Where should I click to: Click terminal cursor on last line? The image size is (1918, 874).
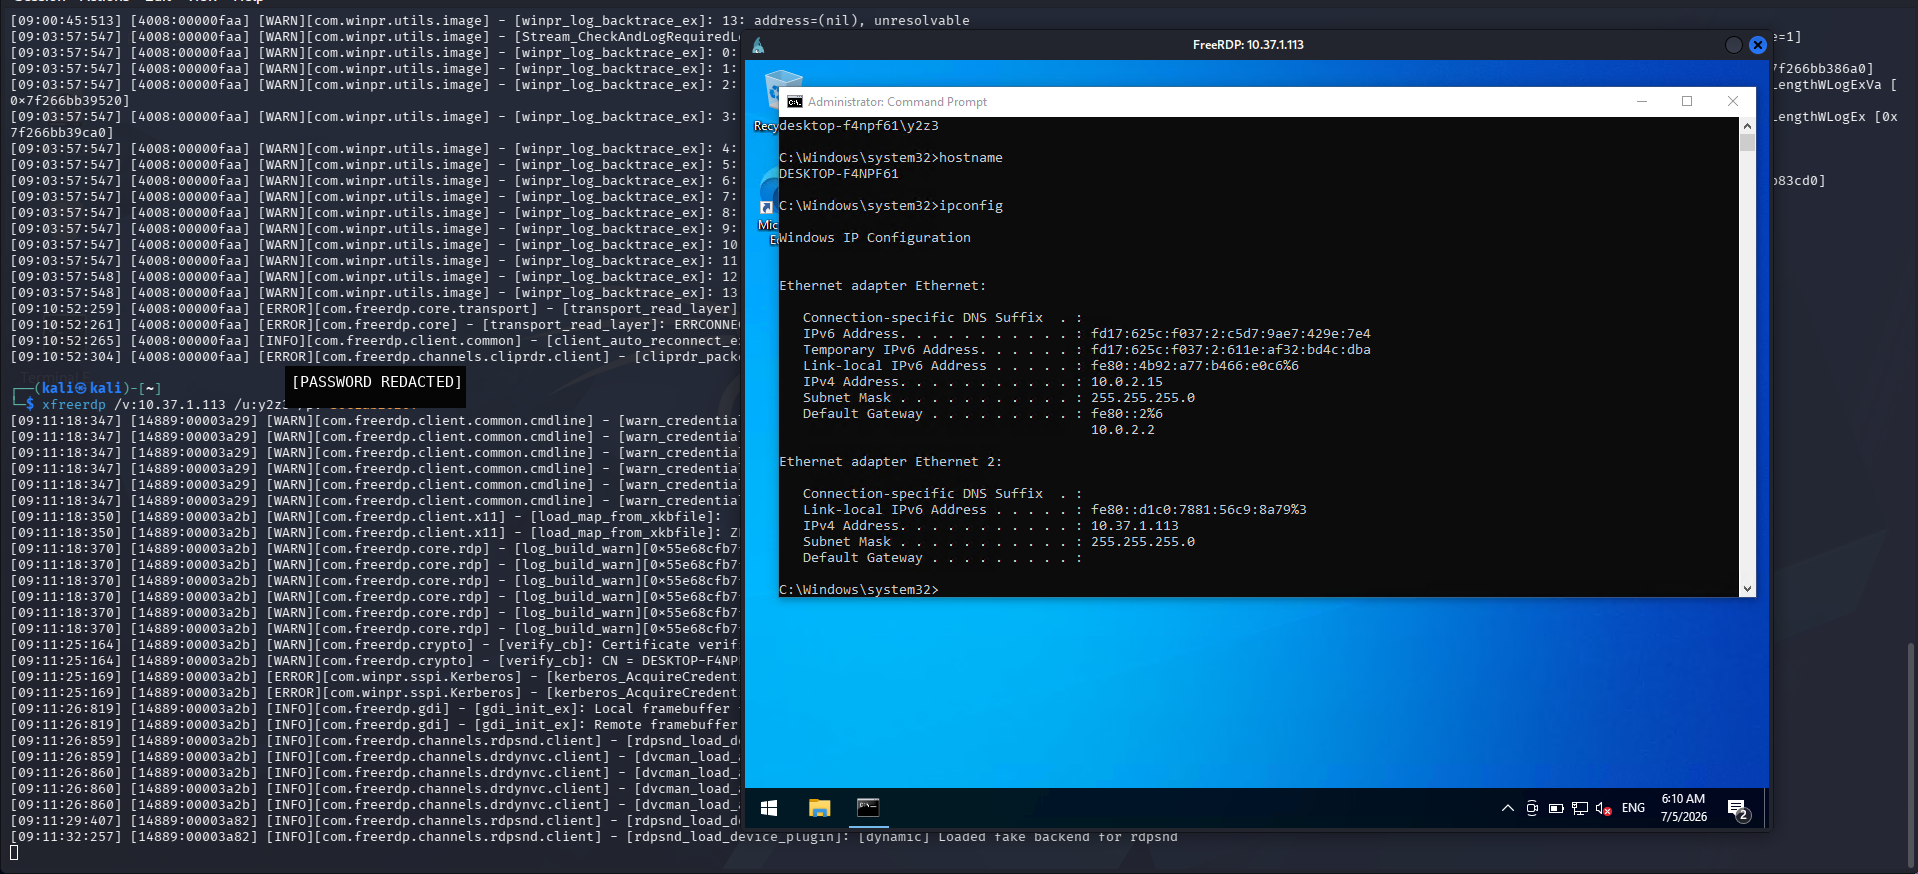tap(14, 853)
